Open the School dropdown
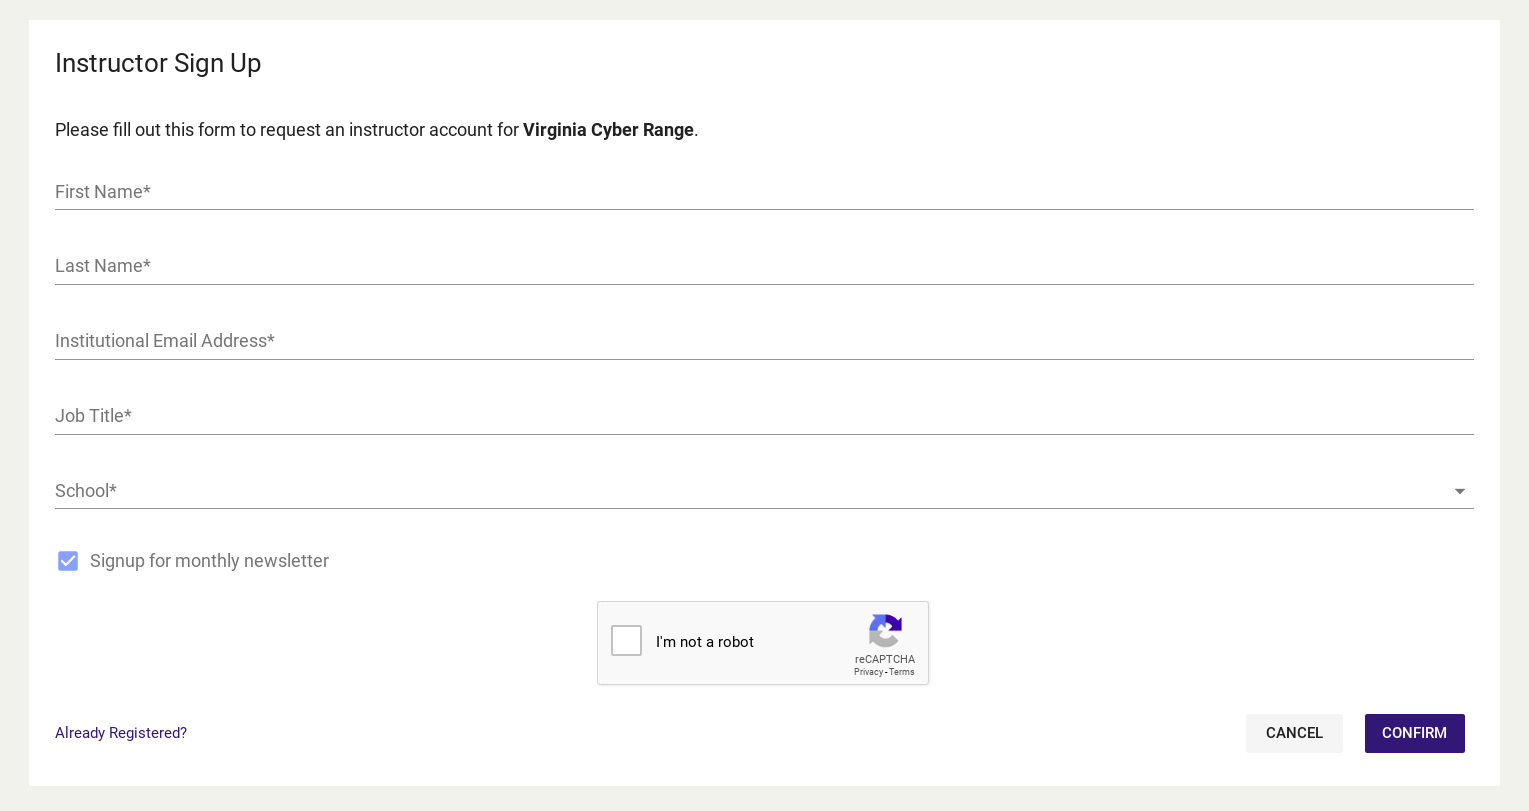 click(x=764, y=491)
